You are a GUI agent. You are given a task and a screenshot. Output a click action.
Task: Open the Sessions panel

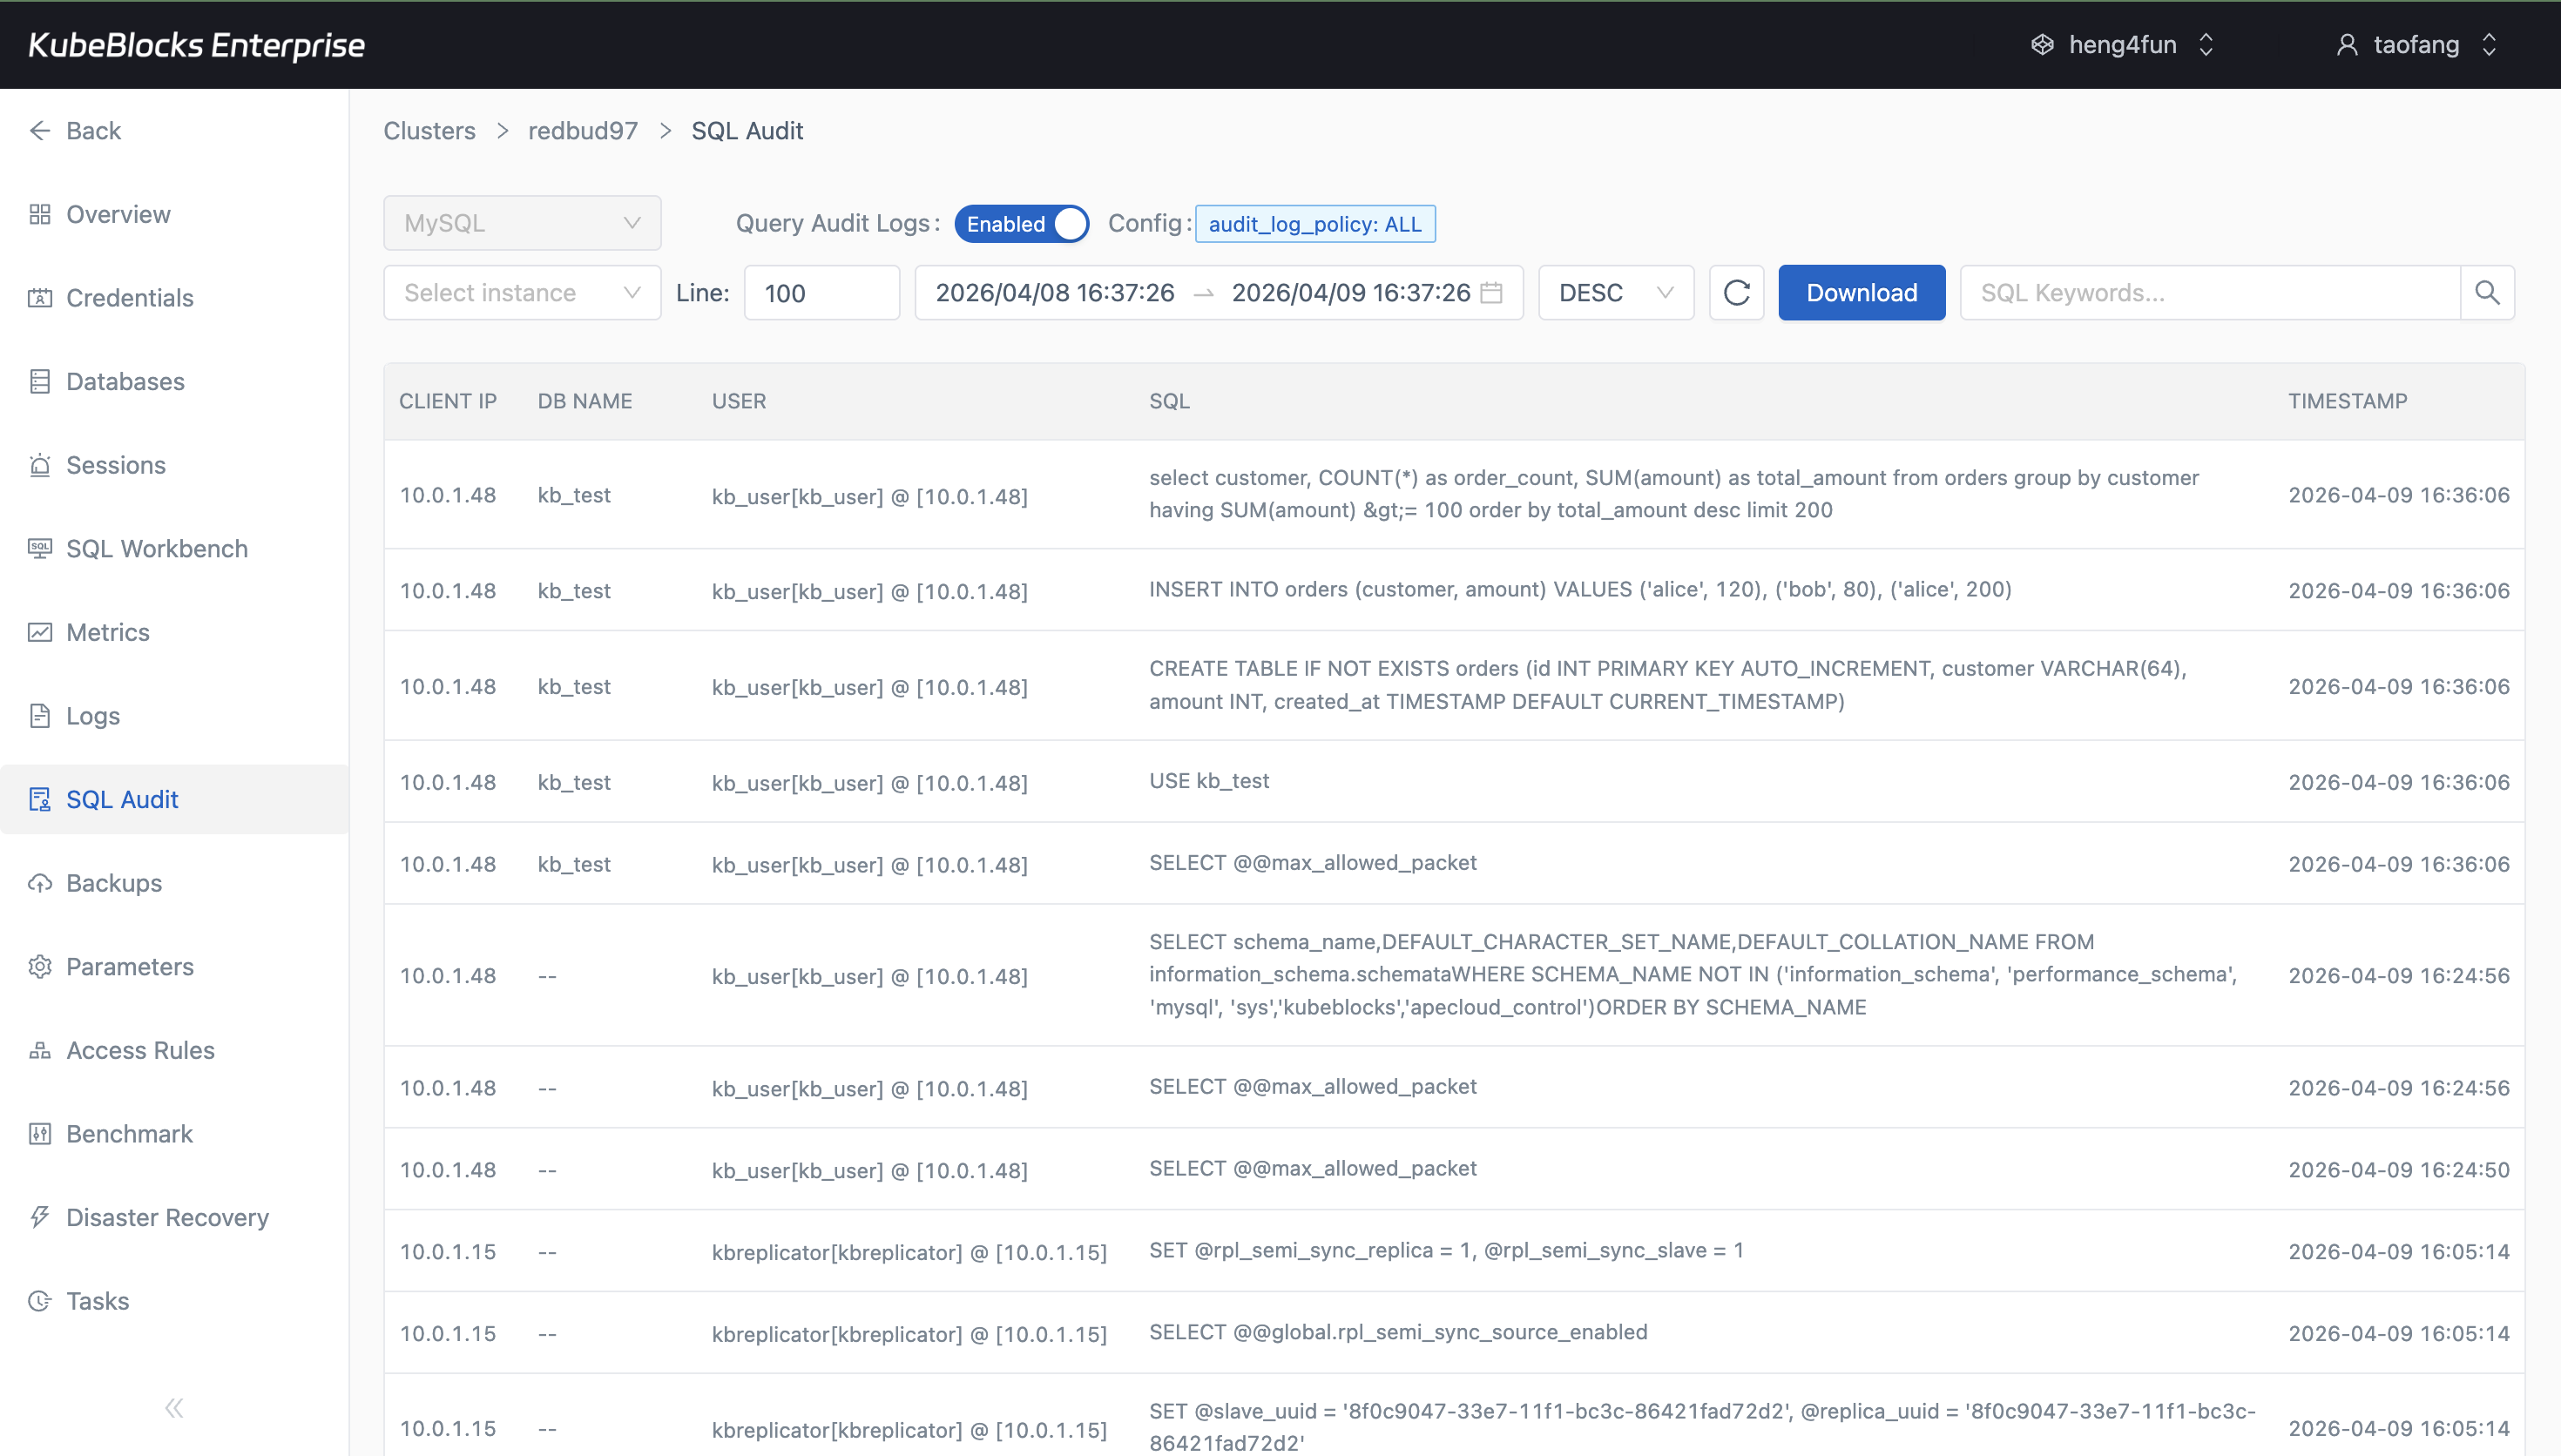point(115,465)
